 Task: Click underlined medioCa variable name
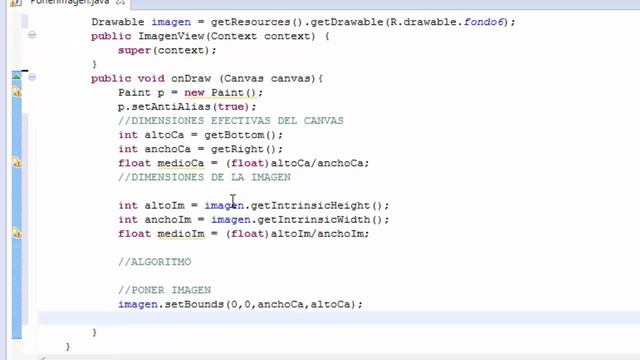pos(181,163)
